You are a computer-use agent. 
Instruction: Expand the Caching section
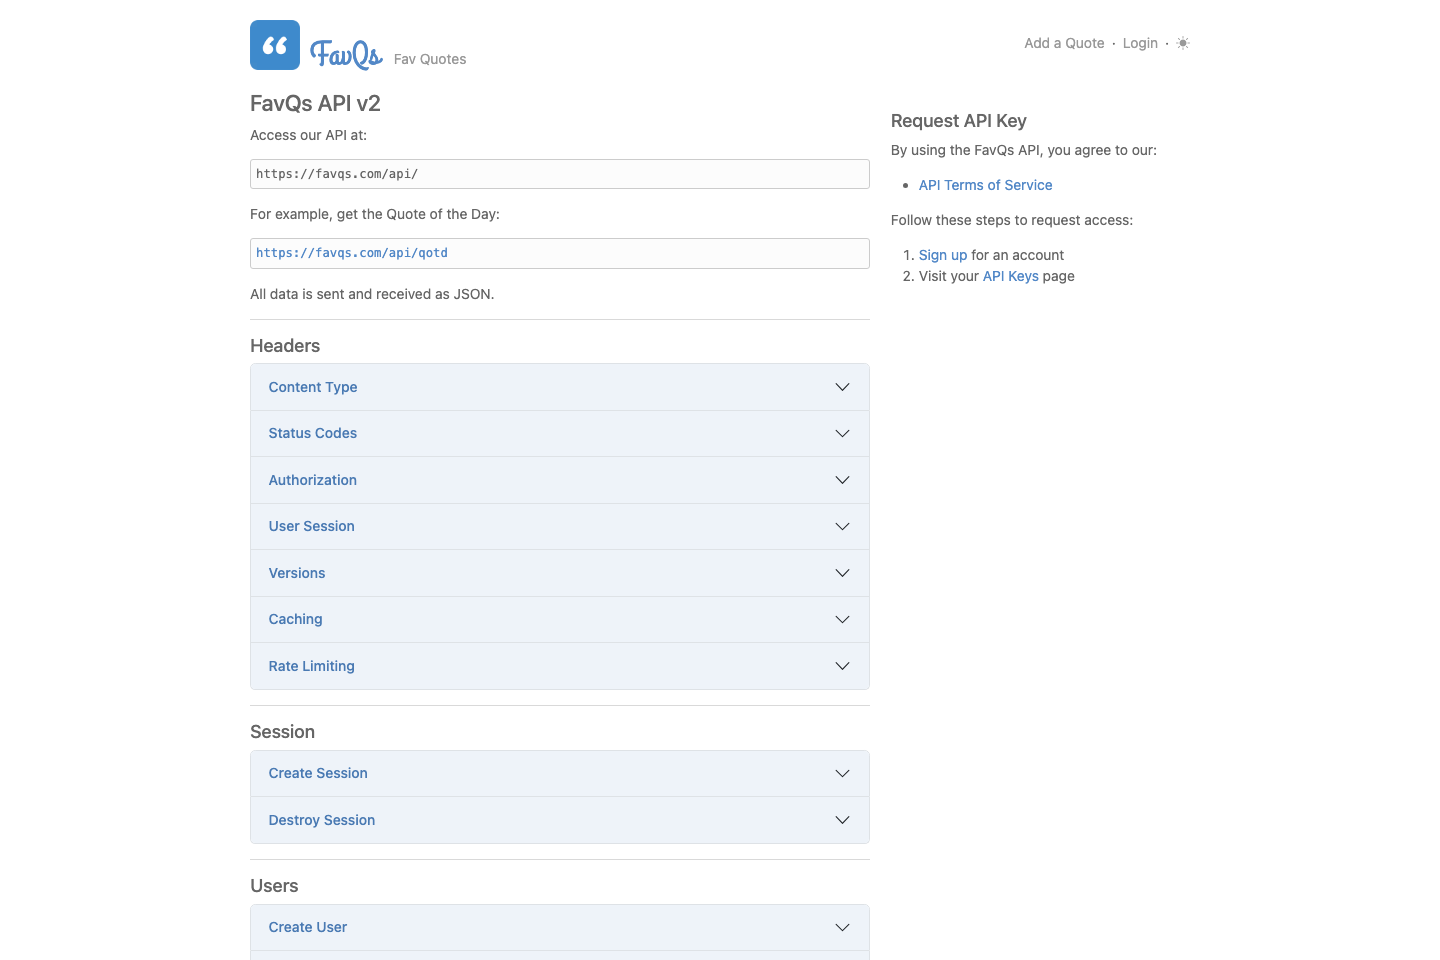pyautogui.click(x=559, y=619)
